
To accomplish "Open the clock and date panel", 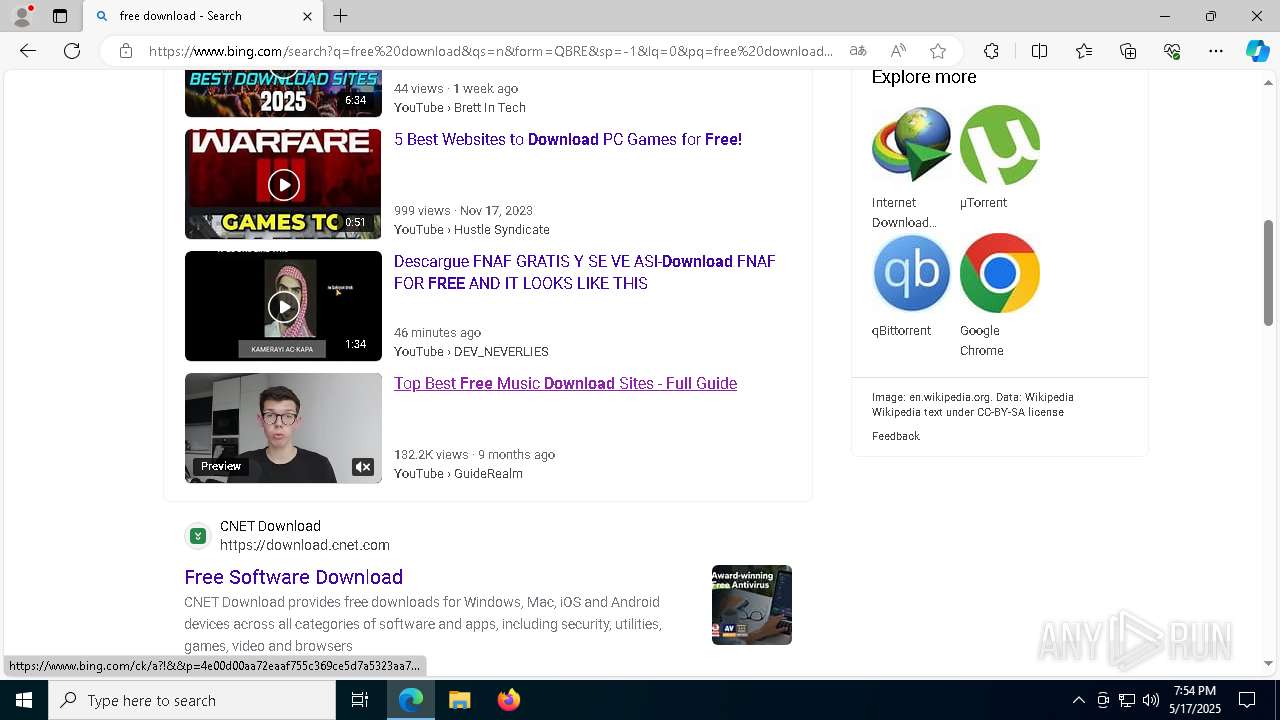I will 1196,700.
